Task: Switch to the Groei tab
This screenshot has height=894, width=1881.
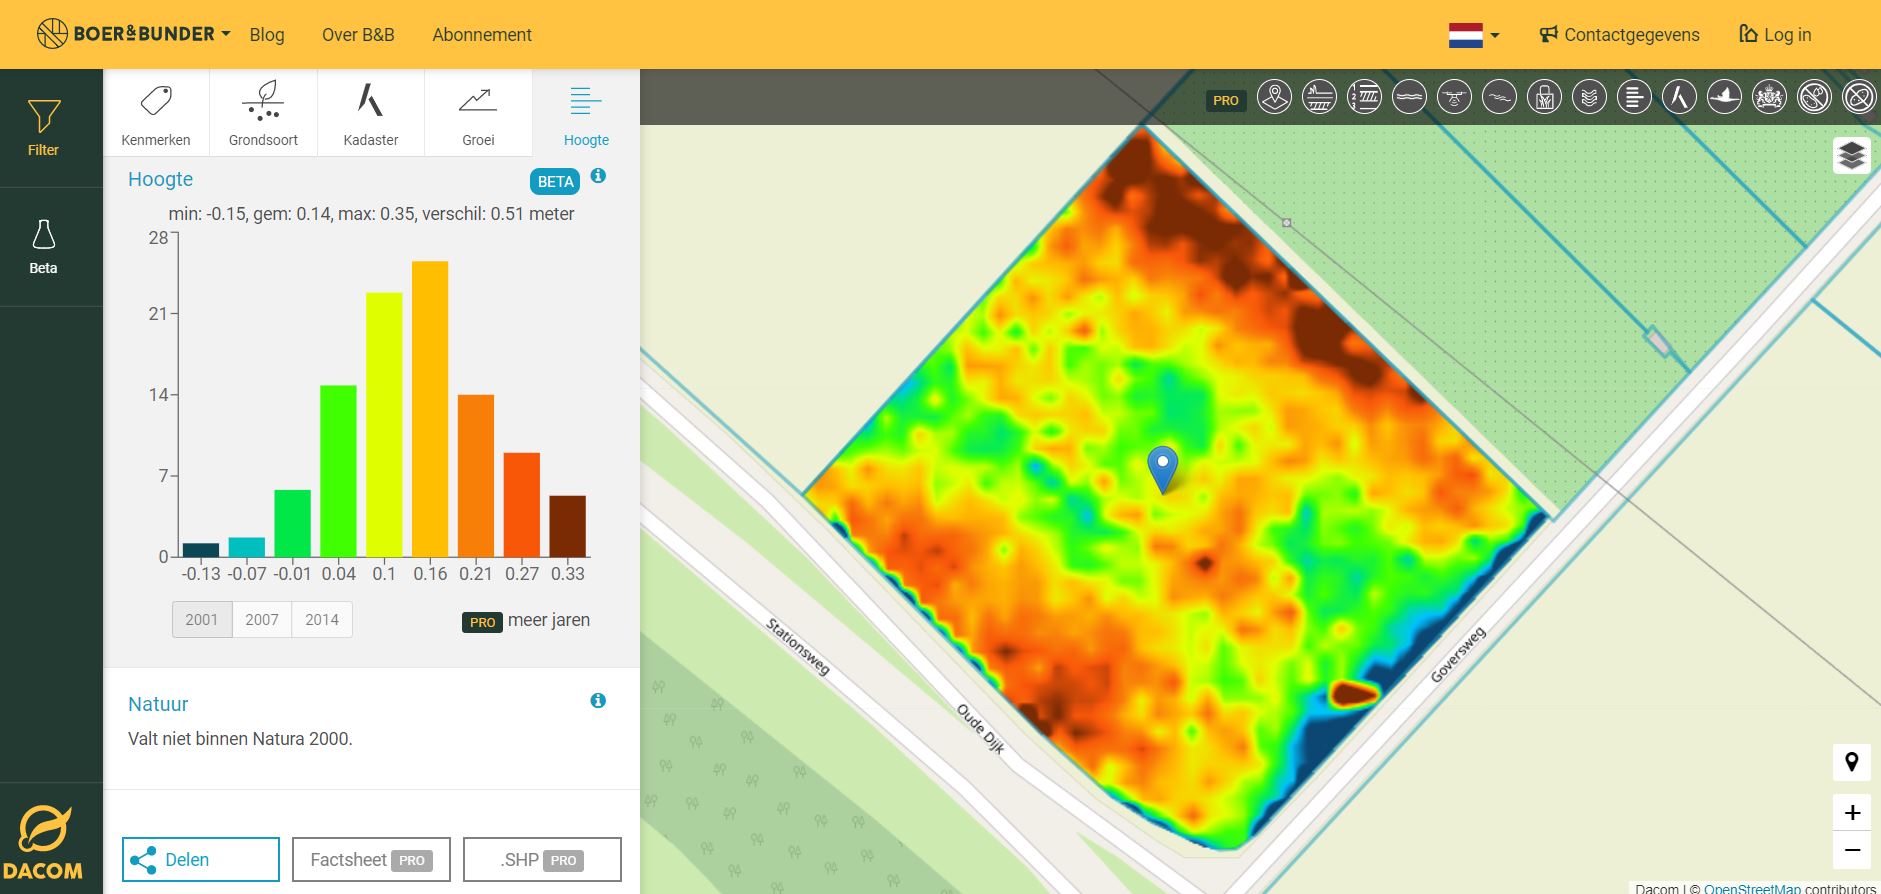Action: tap(478, 113)
